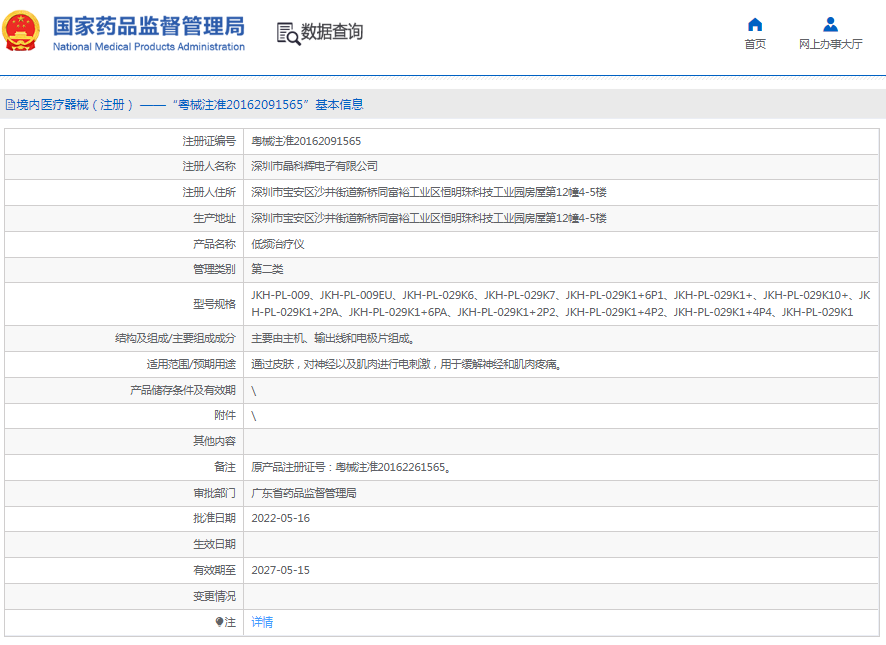Select management category 第二类
Image resolution: width=886 pixels, height=645 pixels.
click(267, 269)
